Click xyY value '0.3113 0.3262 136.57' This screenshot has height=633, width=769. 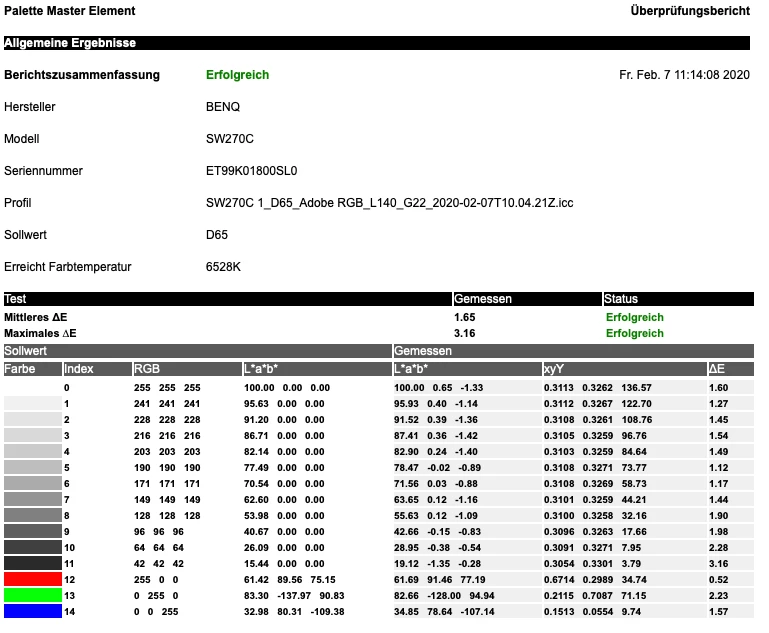click(597, 387)
